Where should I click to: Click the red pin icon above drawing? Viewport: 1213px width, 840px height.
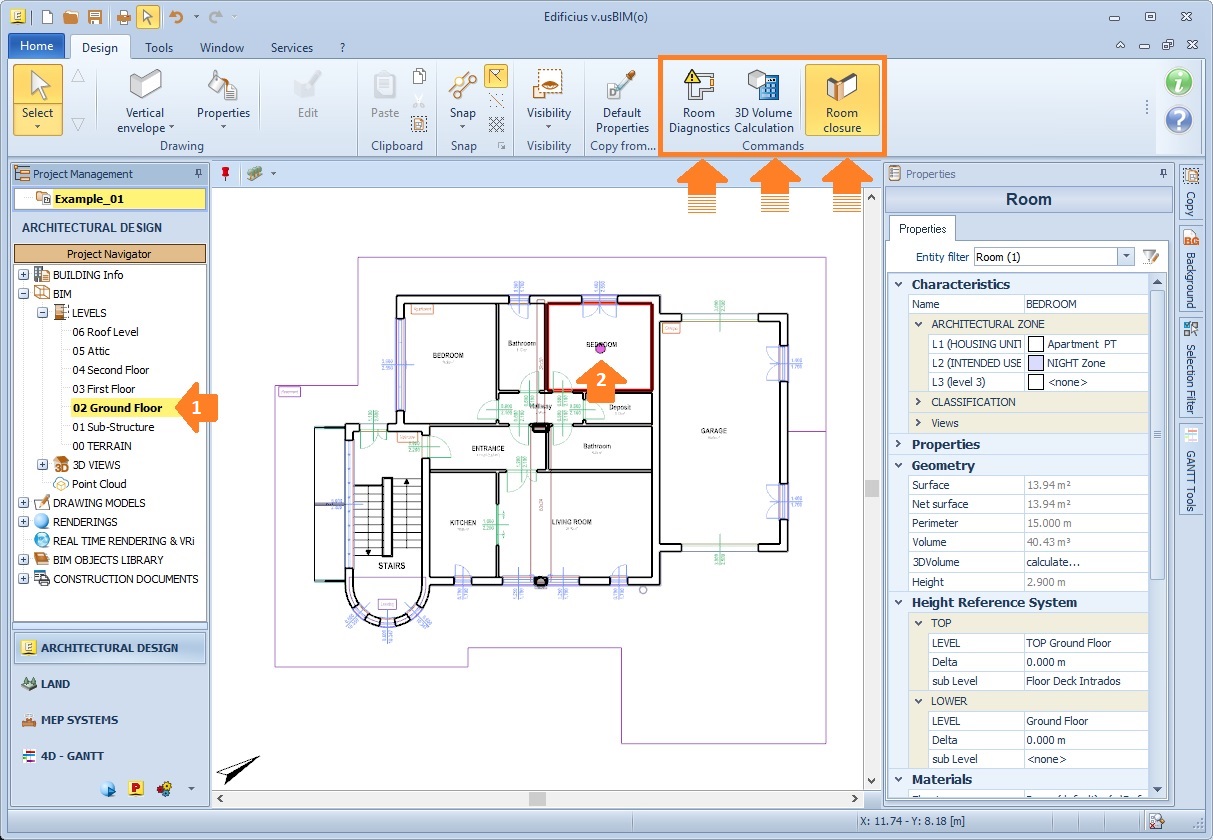click(226, 174)
